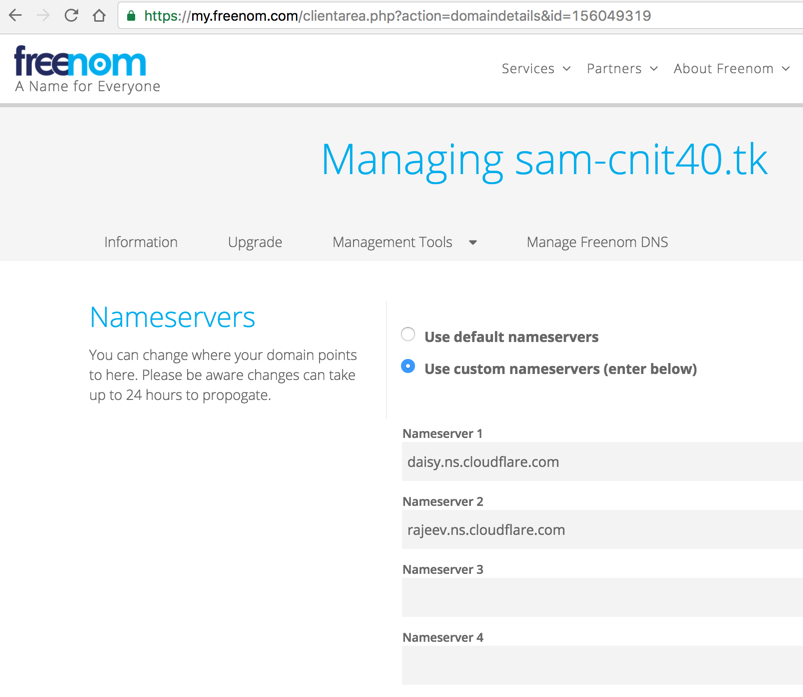Expand the Management Tools dropdown
This screenshot has width=803, height=697.
[x=405, y=242]
